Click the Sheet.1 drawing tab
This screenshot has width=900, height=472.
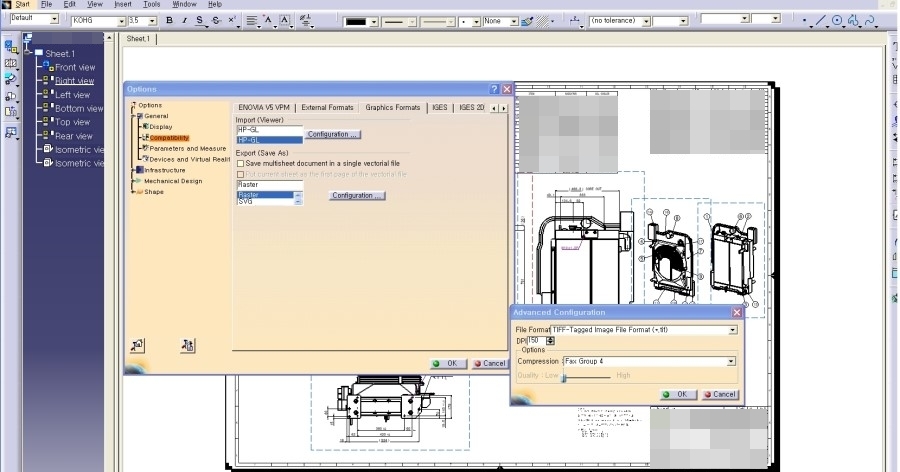[138, 39]
